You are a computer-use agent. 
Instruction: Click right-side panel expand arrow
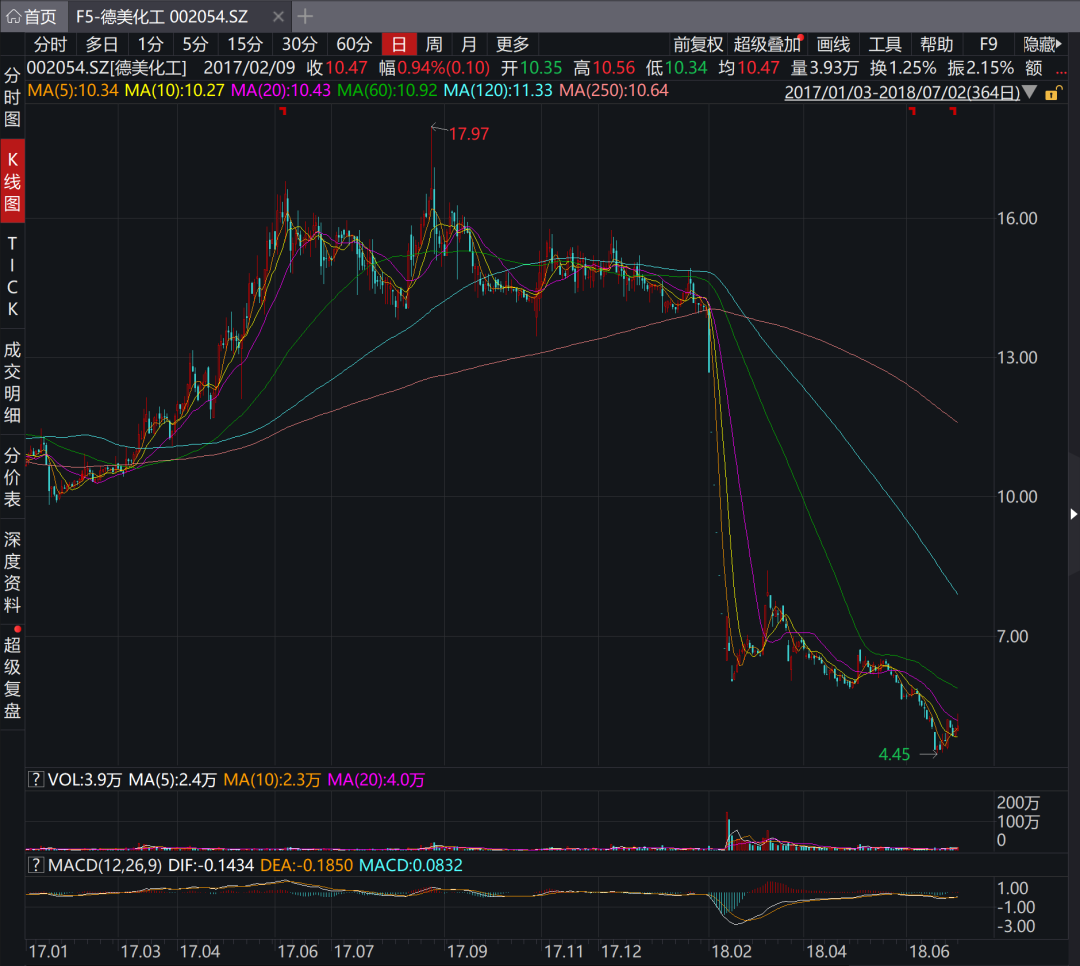point(1073,513)
